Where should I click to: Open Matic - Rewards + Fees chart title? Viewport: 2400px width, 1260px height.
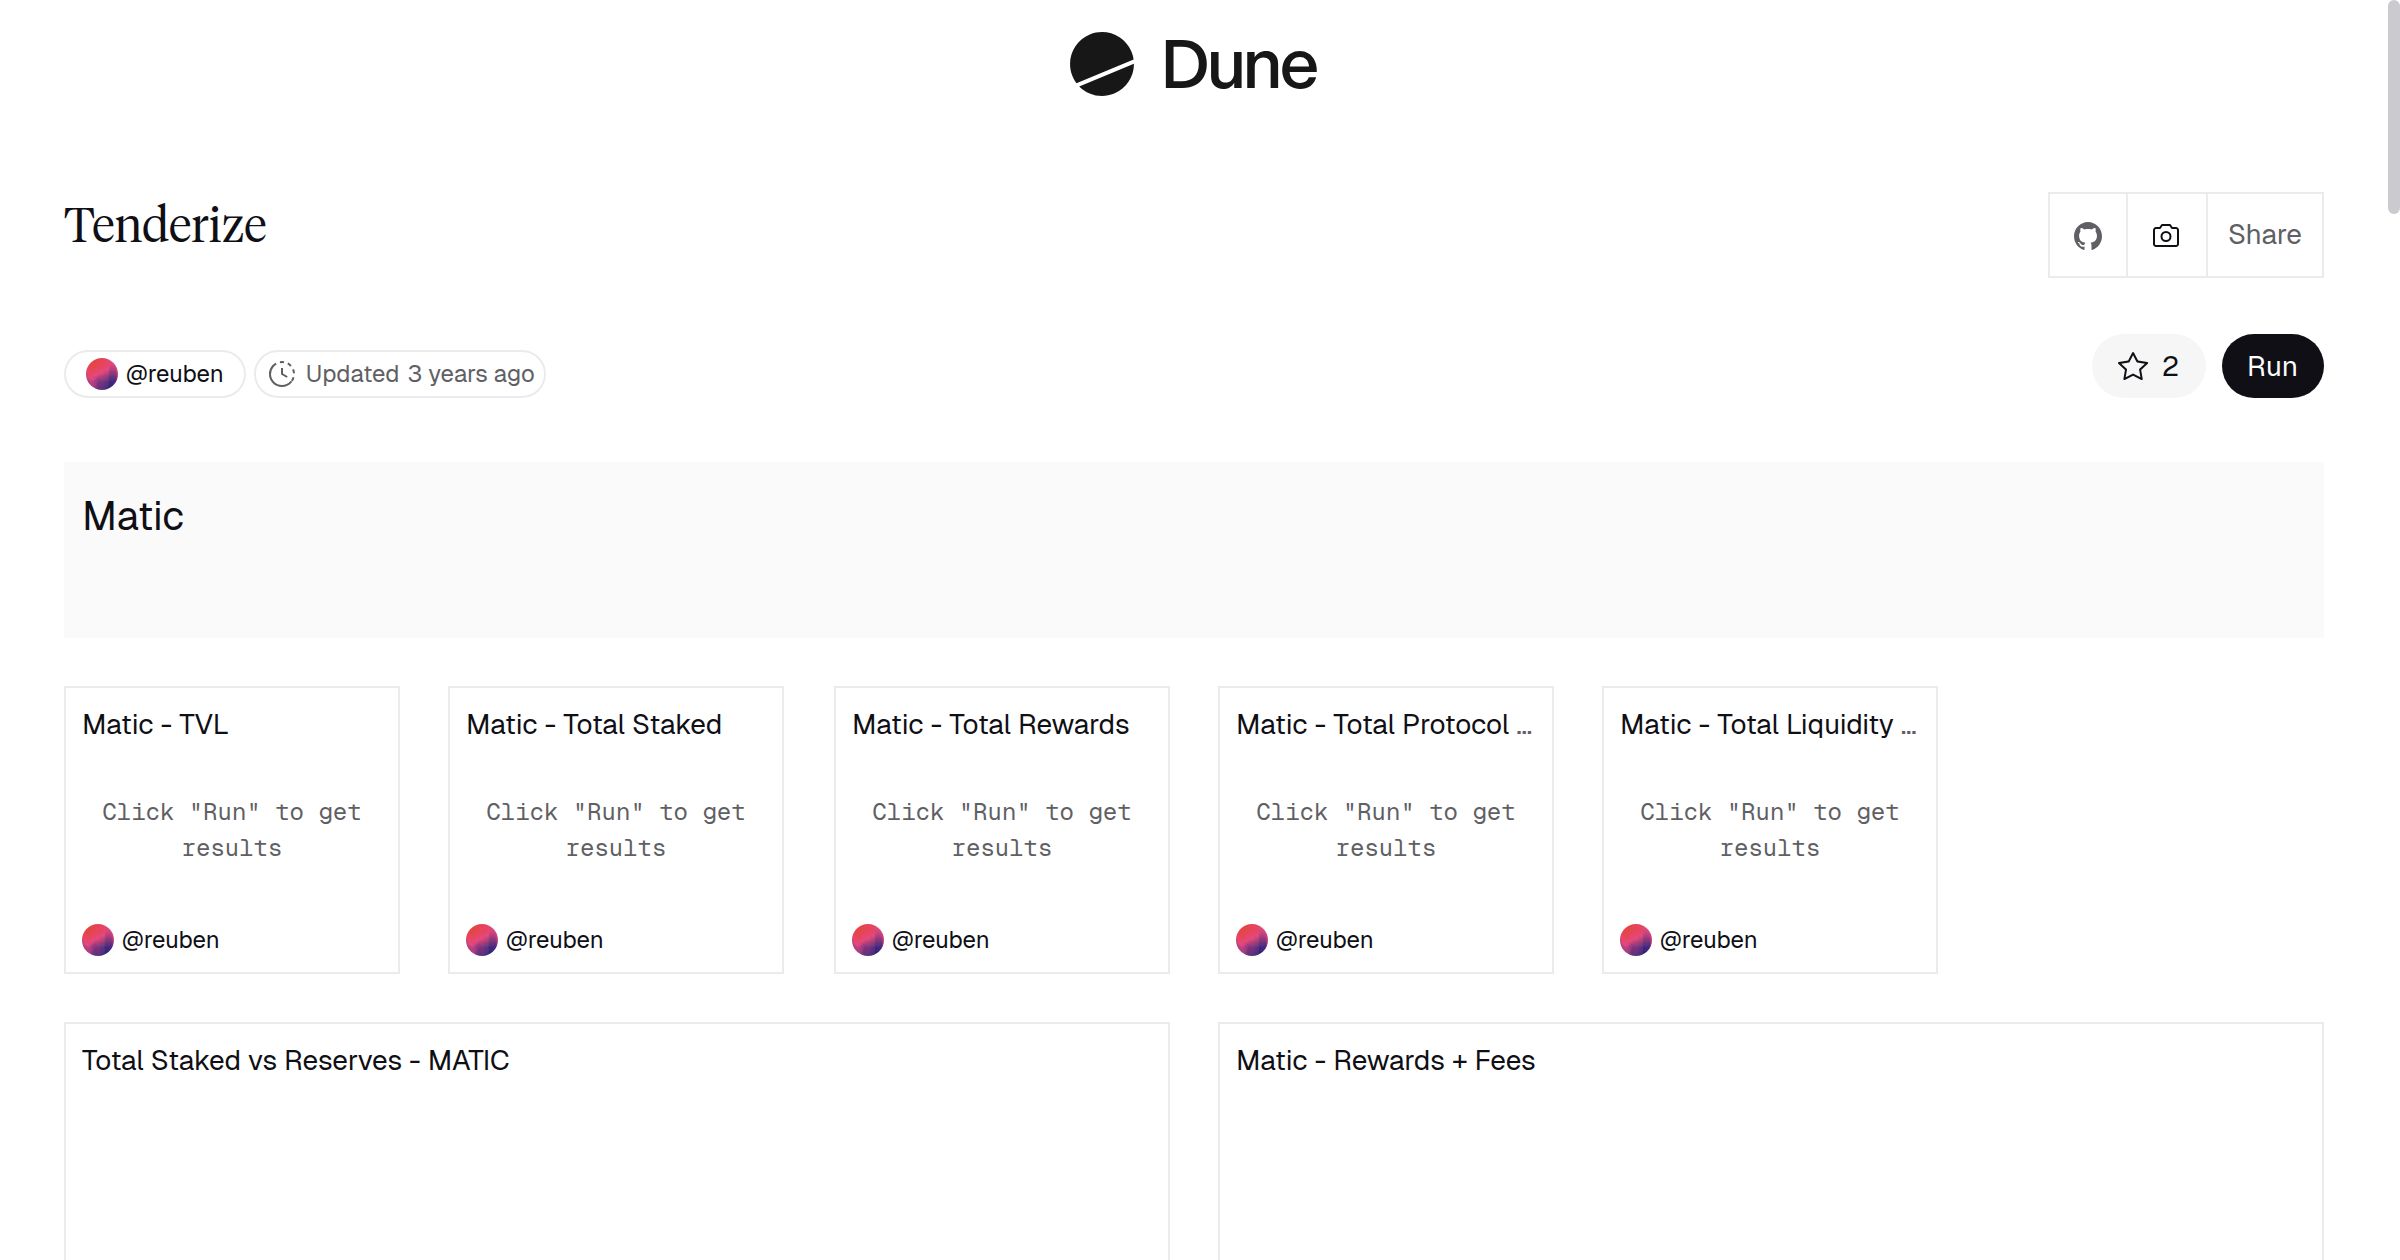(x=1385, y=1060)
